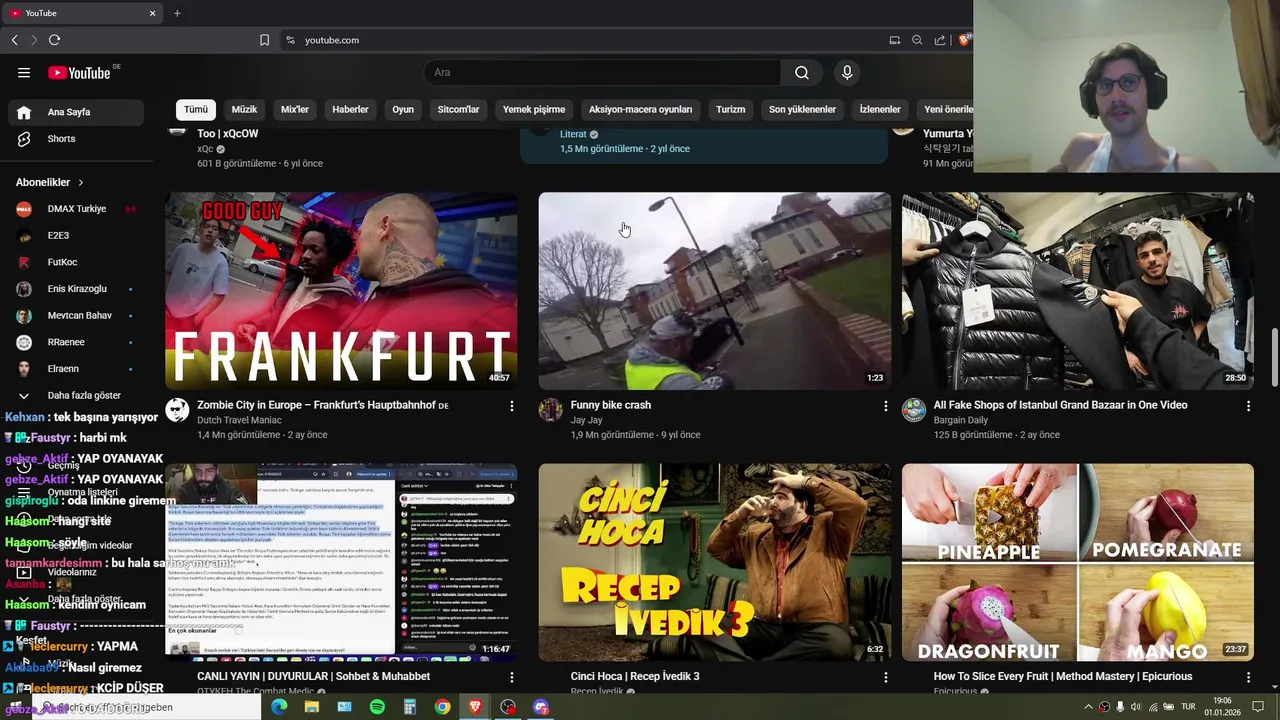The width and height of the screenshot is (1280, 720).
Task: Open options for How To Slice Every Fruit
Action: (x=1248, y=677)
